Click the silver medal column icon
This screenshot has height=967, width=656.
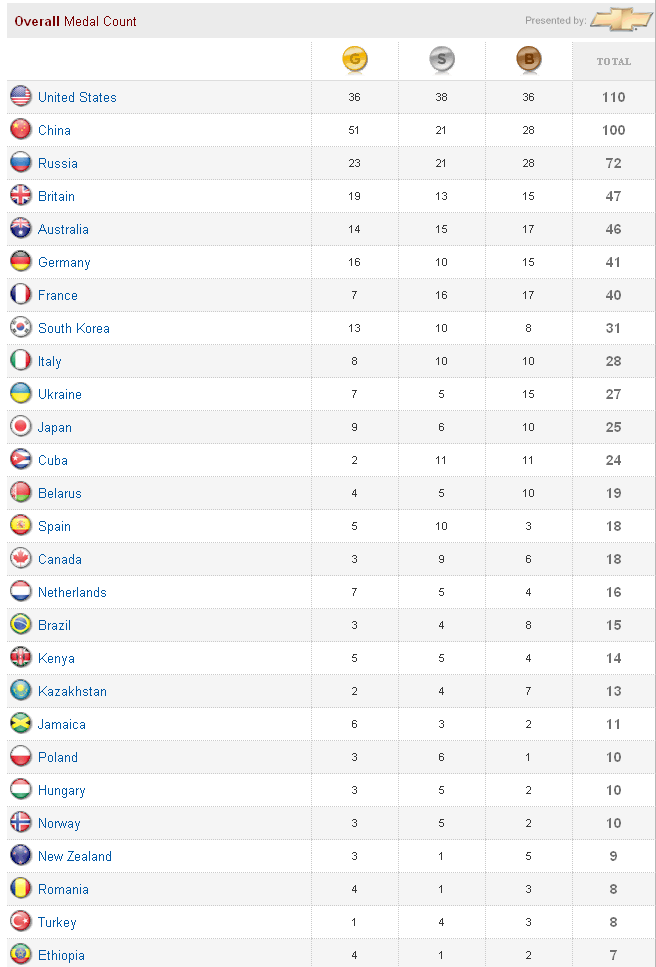point(441,60)
